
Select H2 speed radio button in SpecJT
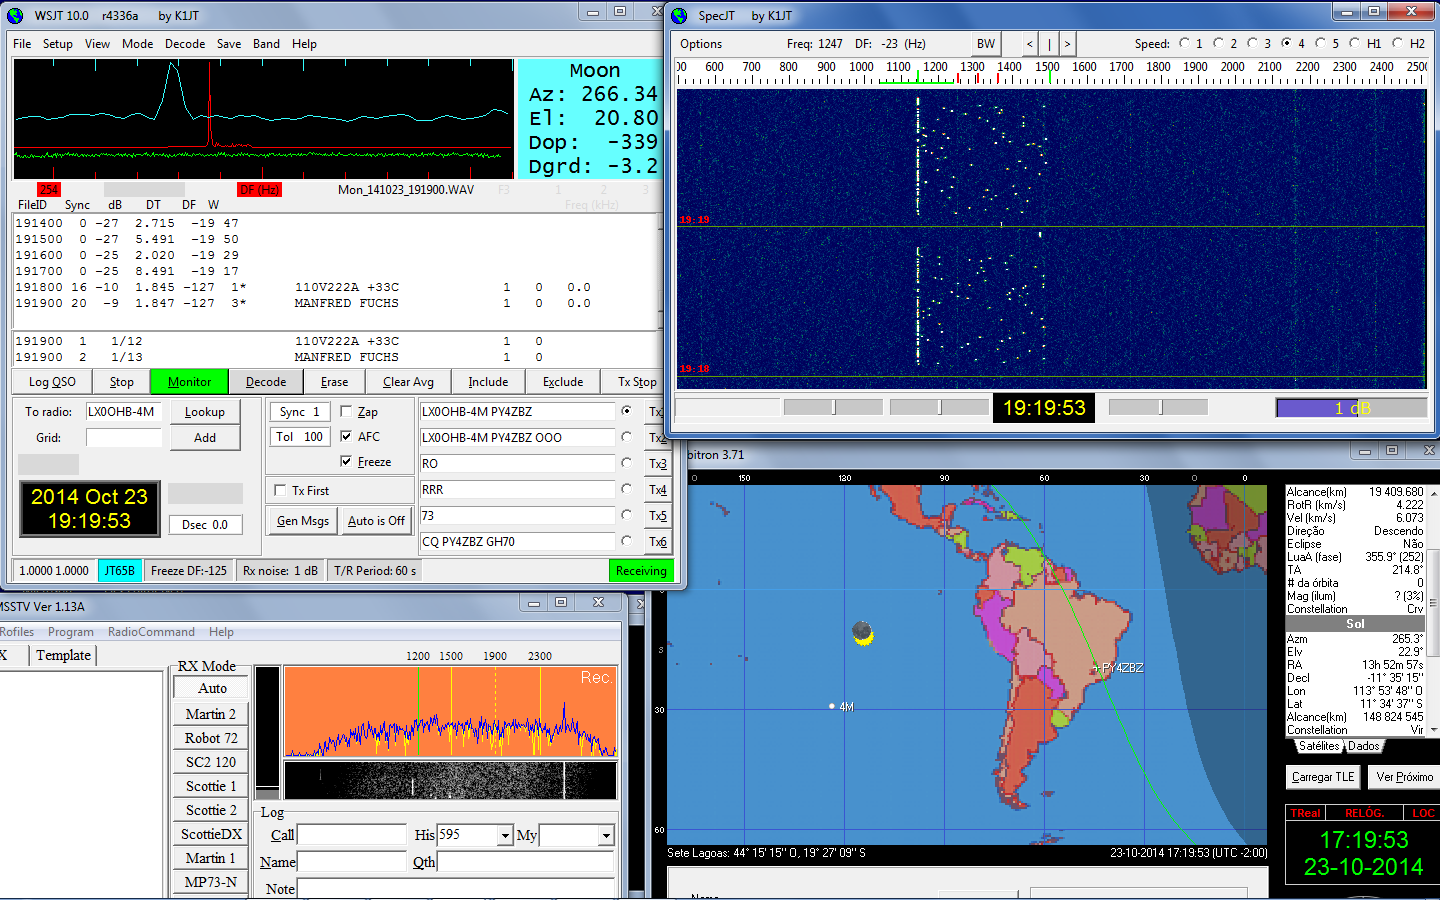[1397, 43]
